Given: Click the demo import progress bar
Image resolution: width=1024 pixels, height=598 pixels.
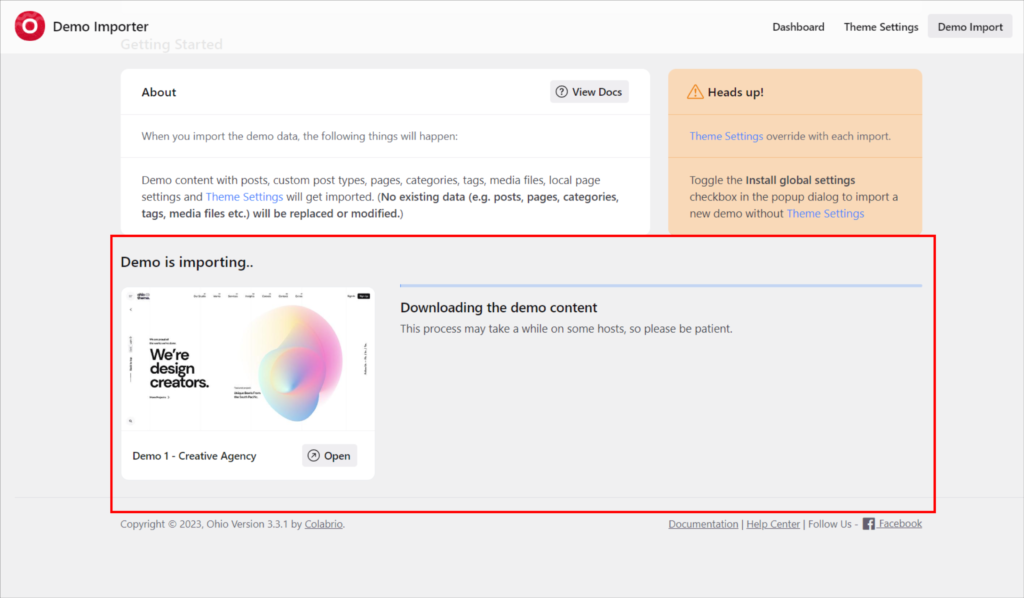Looking at the screenshot, I should click(660, 286).
